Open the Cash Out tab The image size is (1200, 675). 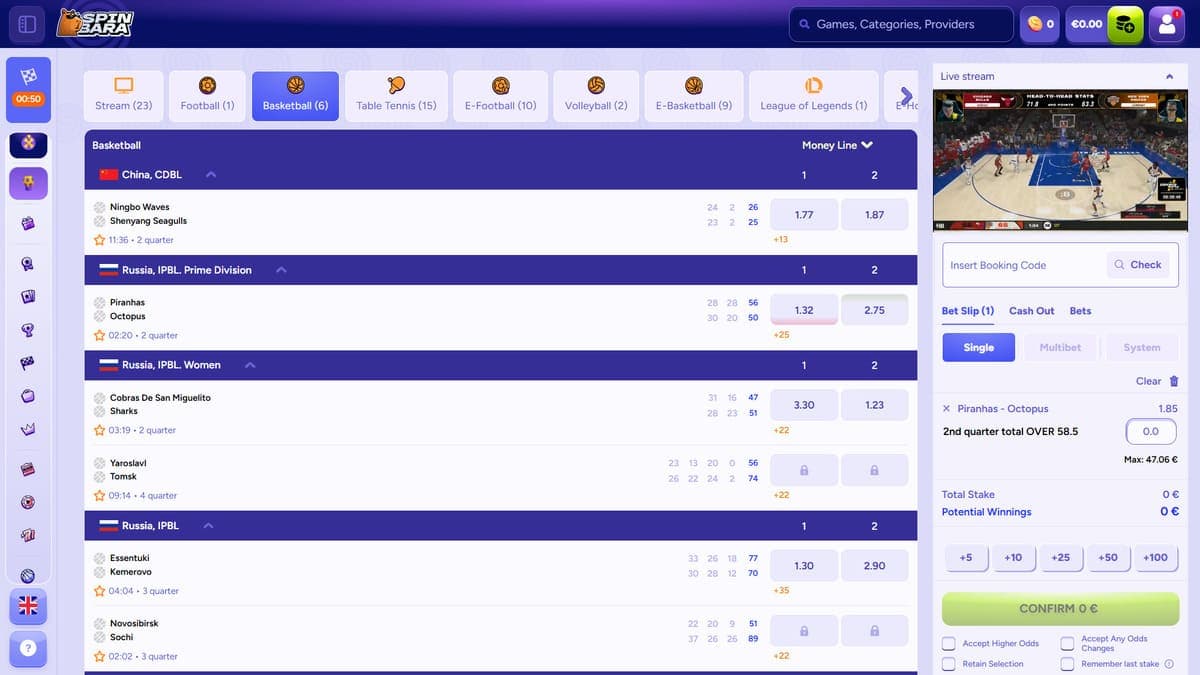click(x=1031, y=311)
